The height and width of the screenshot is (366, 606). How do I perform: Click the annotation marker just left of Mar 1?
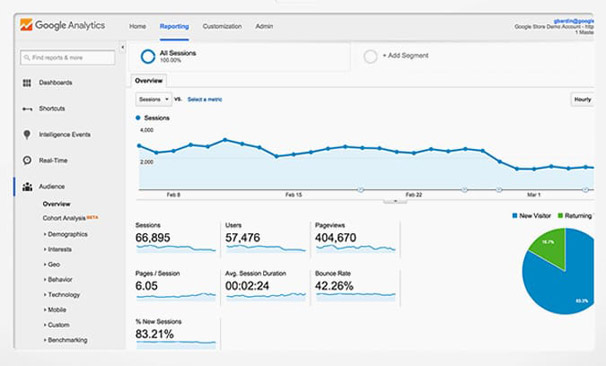point(499,190)
